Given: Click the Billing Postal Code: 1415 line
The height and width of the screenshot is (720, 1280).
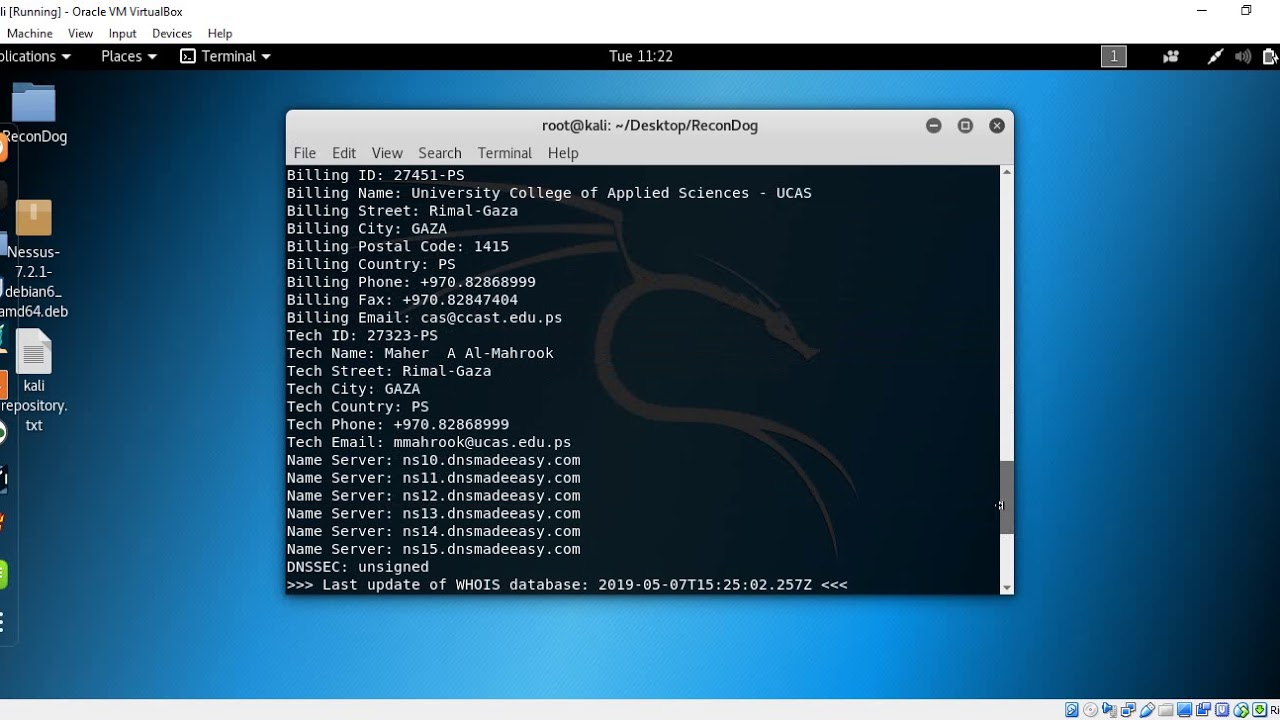Looking at the screenshot, I should [x=398, y=246].
